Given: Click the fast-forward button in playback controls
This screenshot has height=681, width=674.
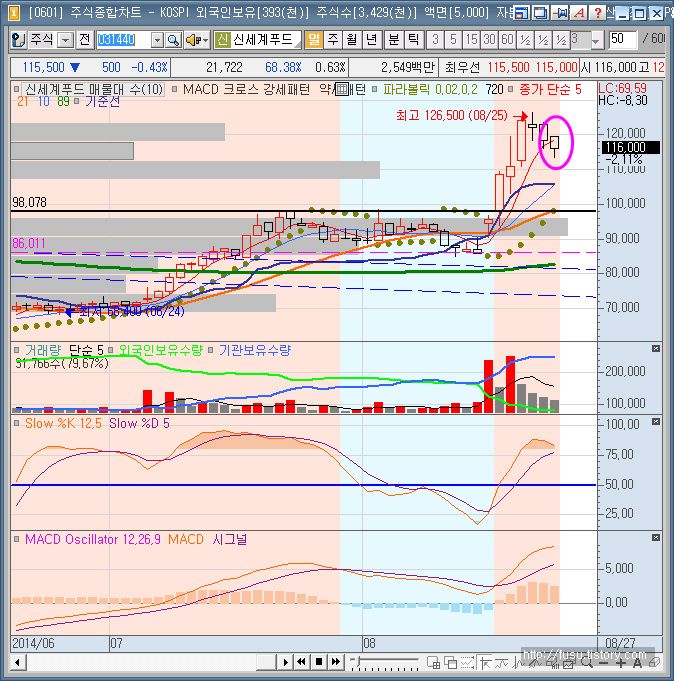Looking at the screenshot, I should click(336, 662).
